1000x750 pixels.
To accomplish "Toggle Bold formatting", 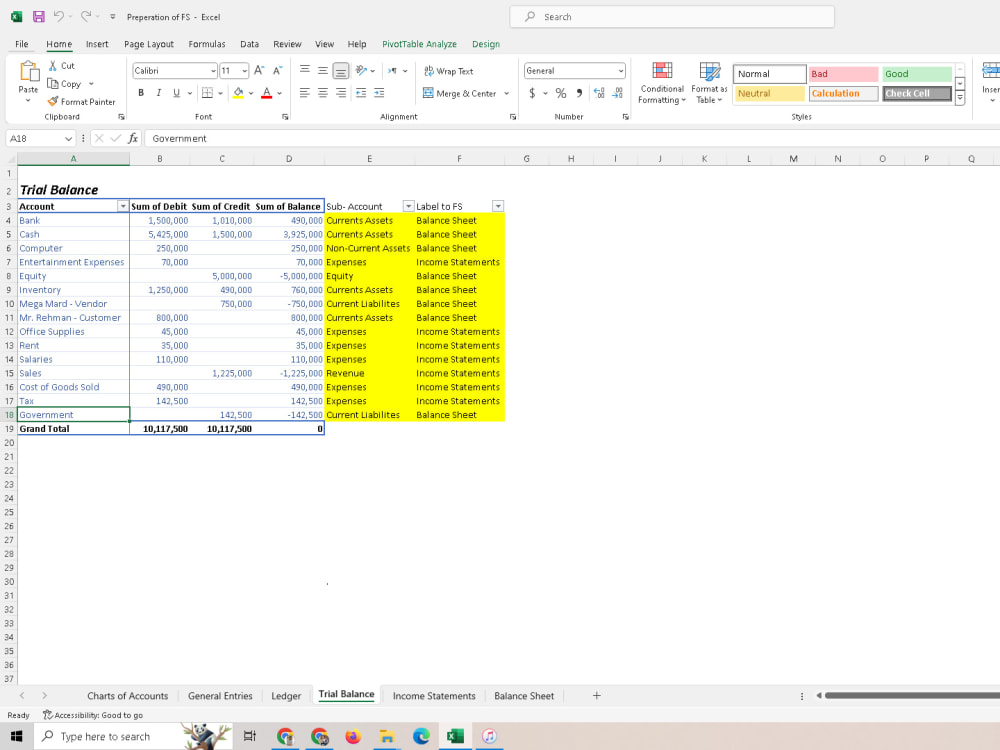I will [x=141, y=93].
